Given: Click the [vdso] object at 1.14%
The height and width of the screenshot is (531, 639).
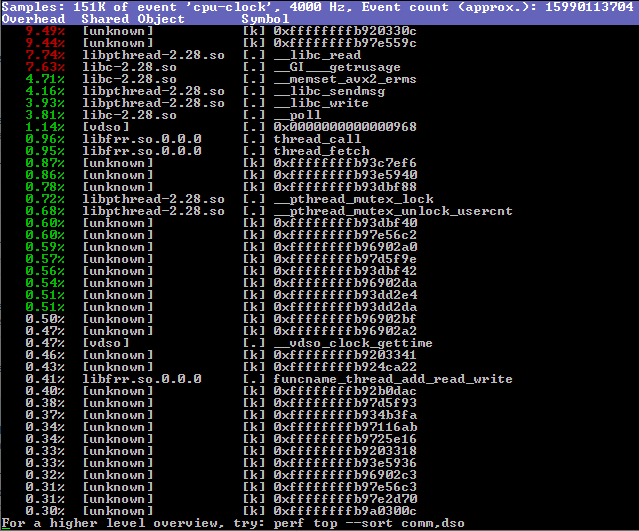Looking at the screenshot, I should pos(106,127).
